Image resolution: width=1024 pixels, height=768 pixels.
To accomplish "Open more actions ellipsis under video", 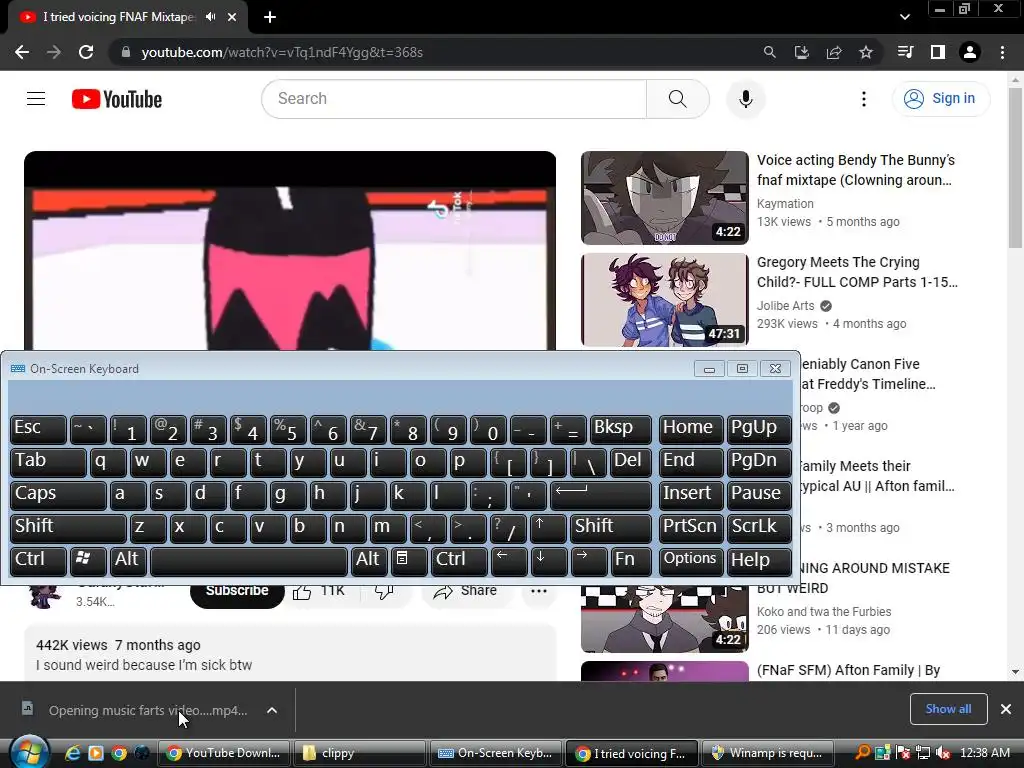I will (539, 591).
